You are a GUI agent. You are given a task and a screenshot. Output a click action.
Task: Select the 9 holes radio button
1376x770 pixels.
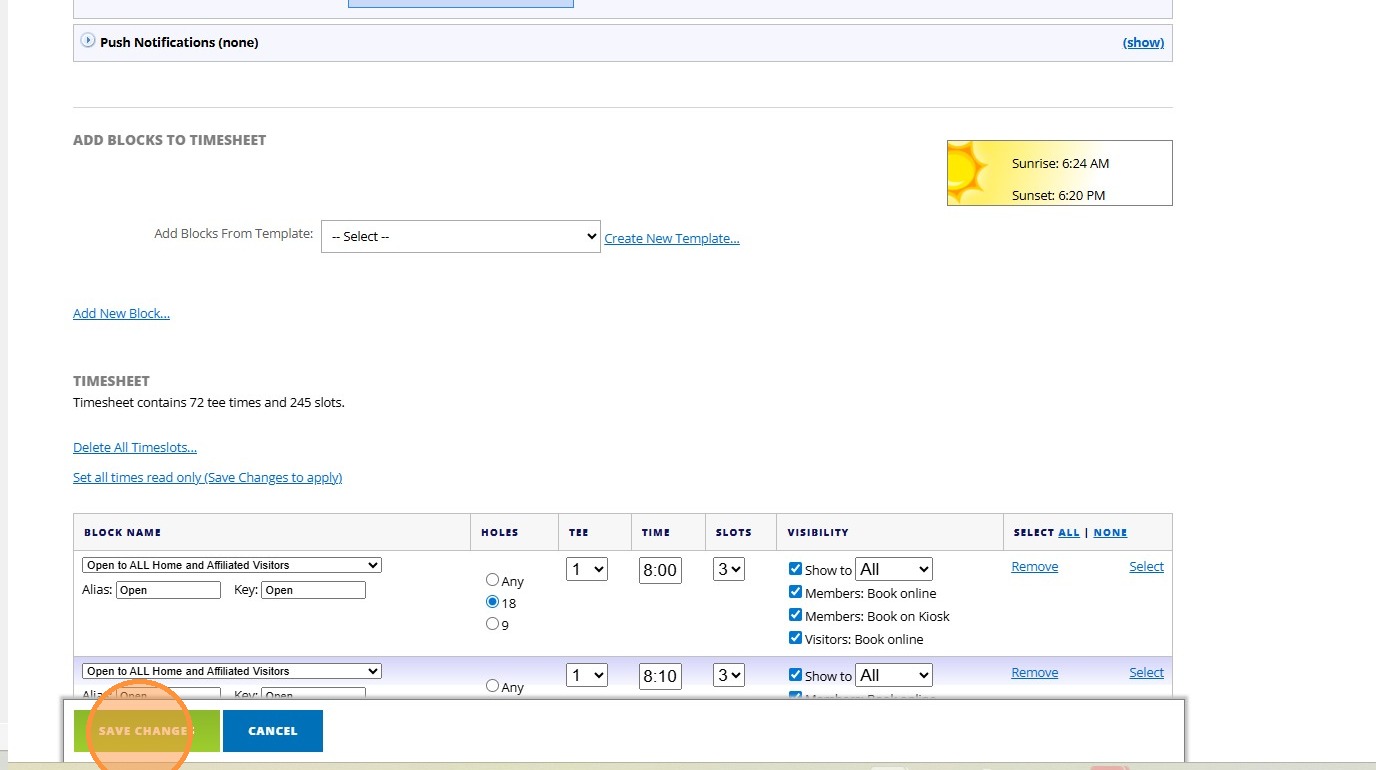[492, 624]
